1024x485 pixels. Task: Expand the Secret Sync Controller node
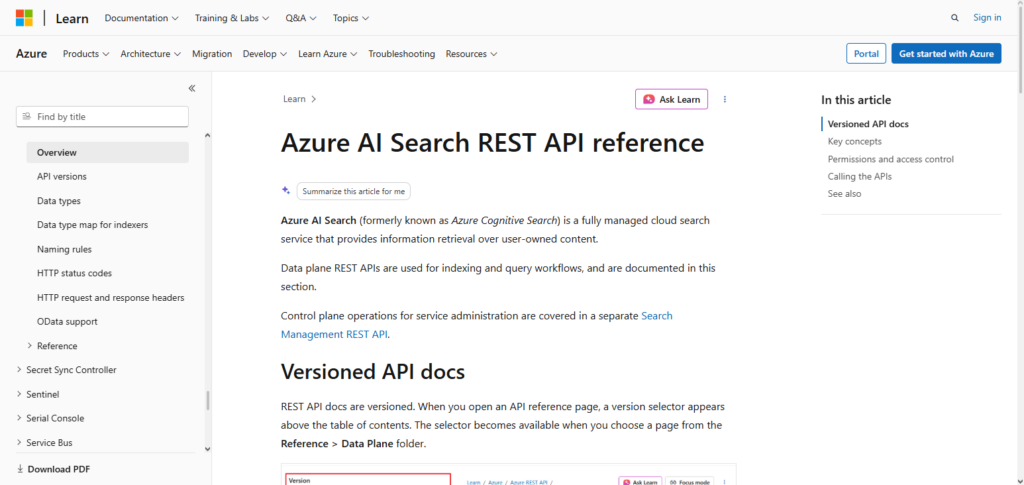(19, 369)
